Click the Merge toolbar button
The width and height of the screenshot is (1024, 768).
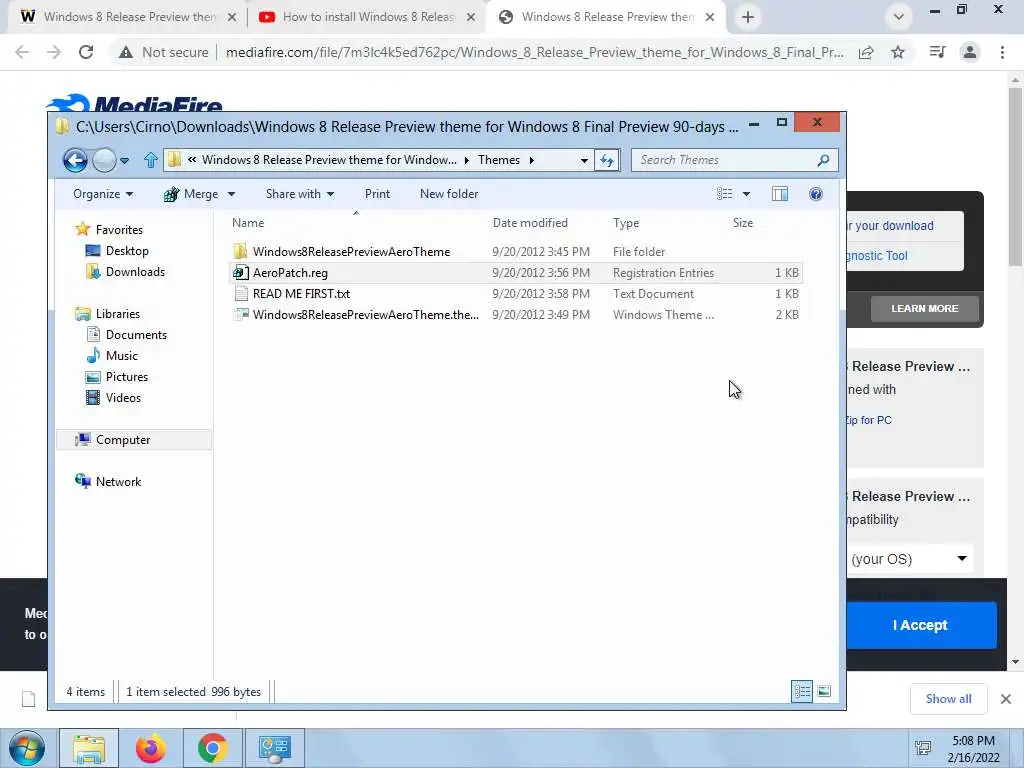coord(191,194)
